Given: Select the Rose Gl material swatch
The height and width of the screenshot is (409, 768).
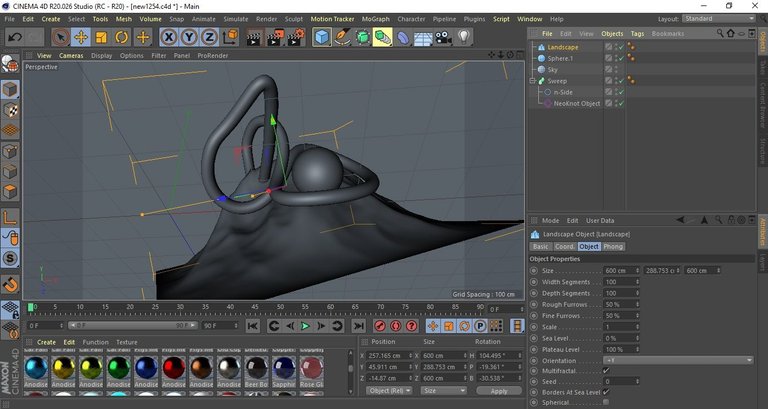Looking at the screenshot, I should click(312, 368).
